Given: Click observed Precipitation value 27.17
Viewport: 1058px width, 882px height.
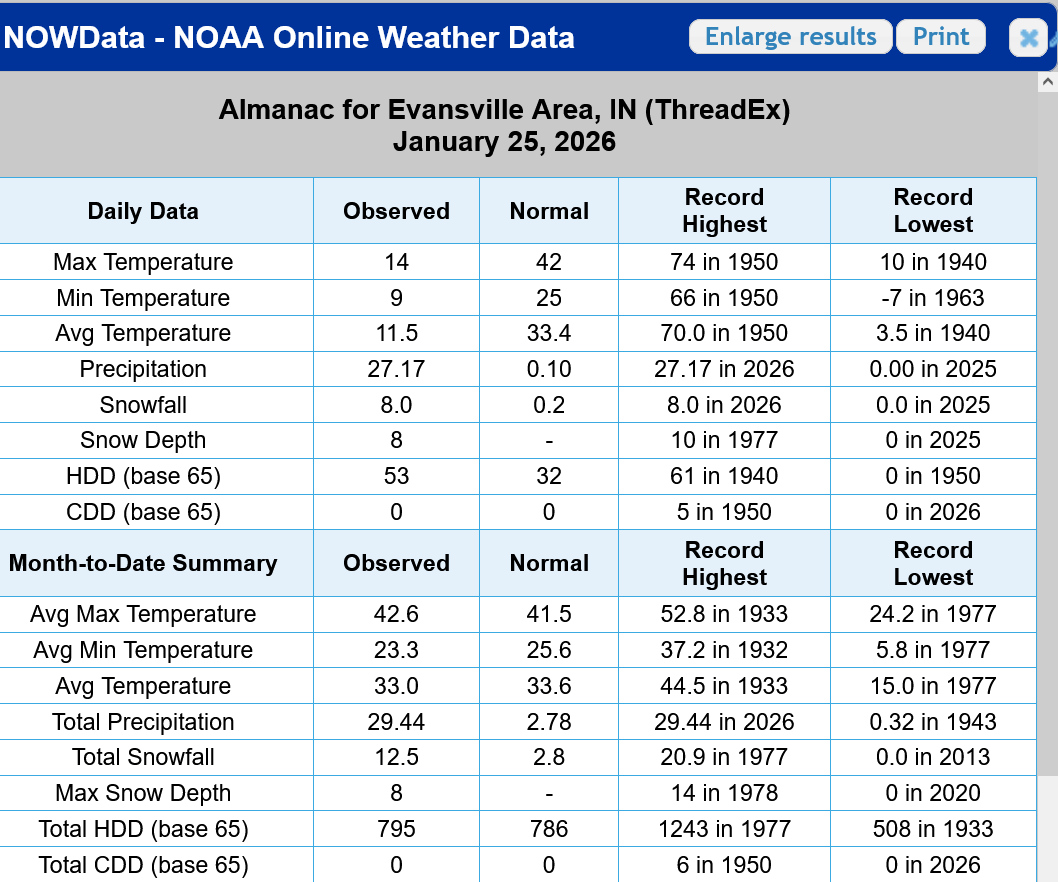Looking at the screenshot, I should pos(396,369).
